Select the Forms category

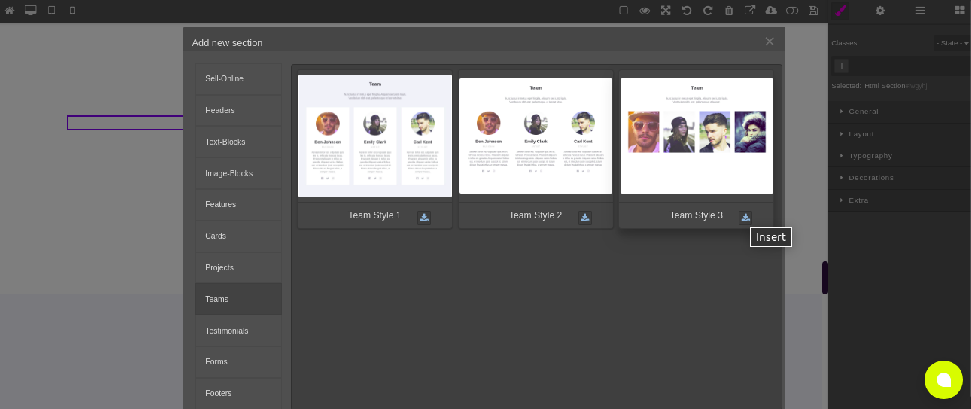[x=238, y=362]
